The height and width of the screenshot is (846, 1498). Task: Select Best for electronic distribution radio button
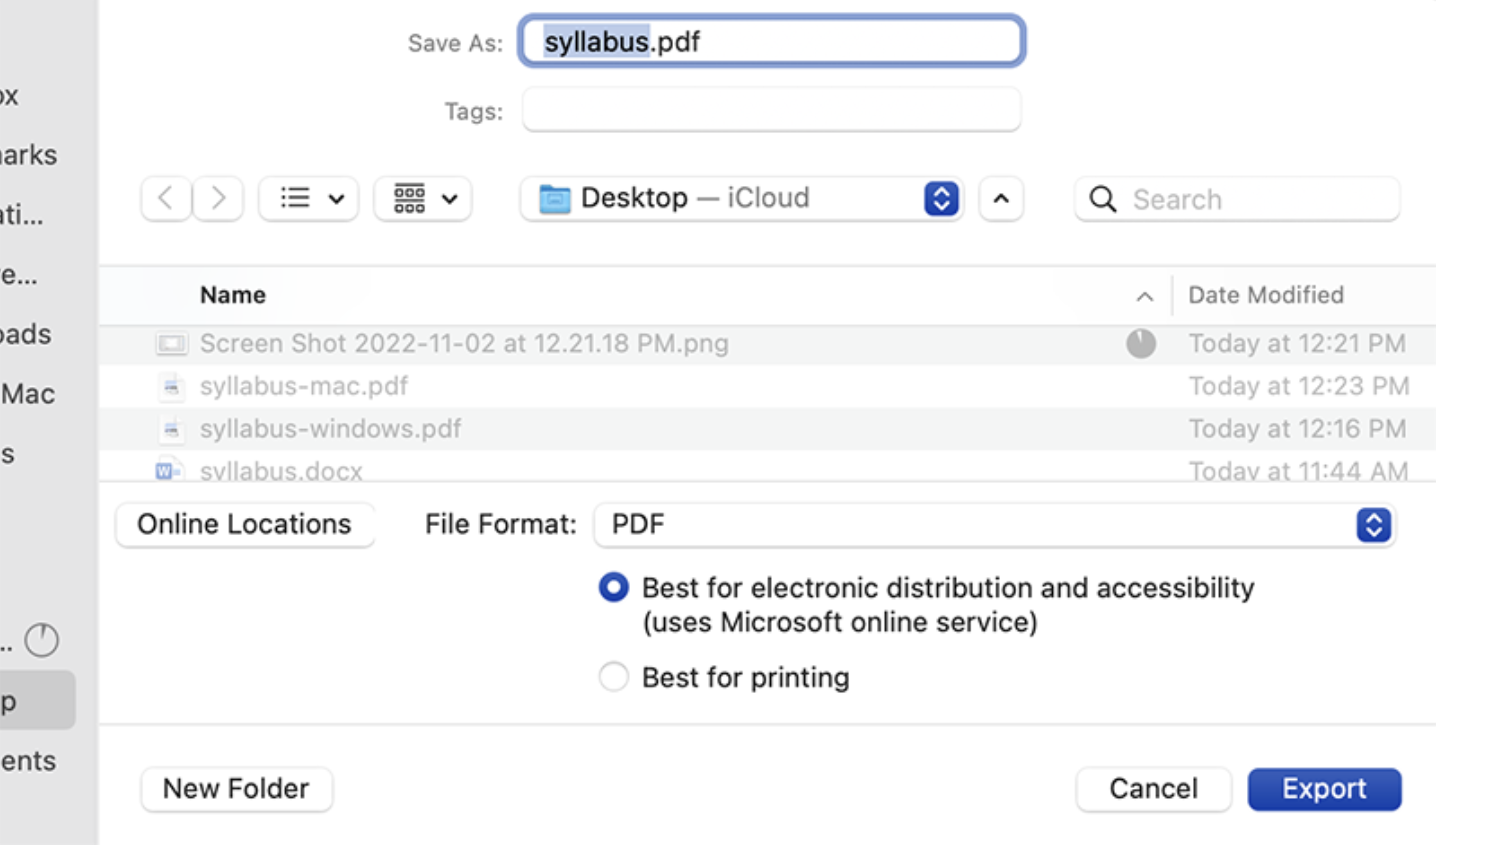[613, 587]
